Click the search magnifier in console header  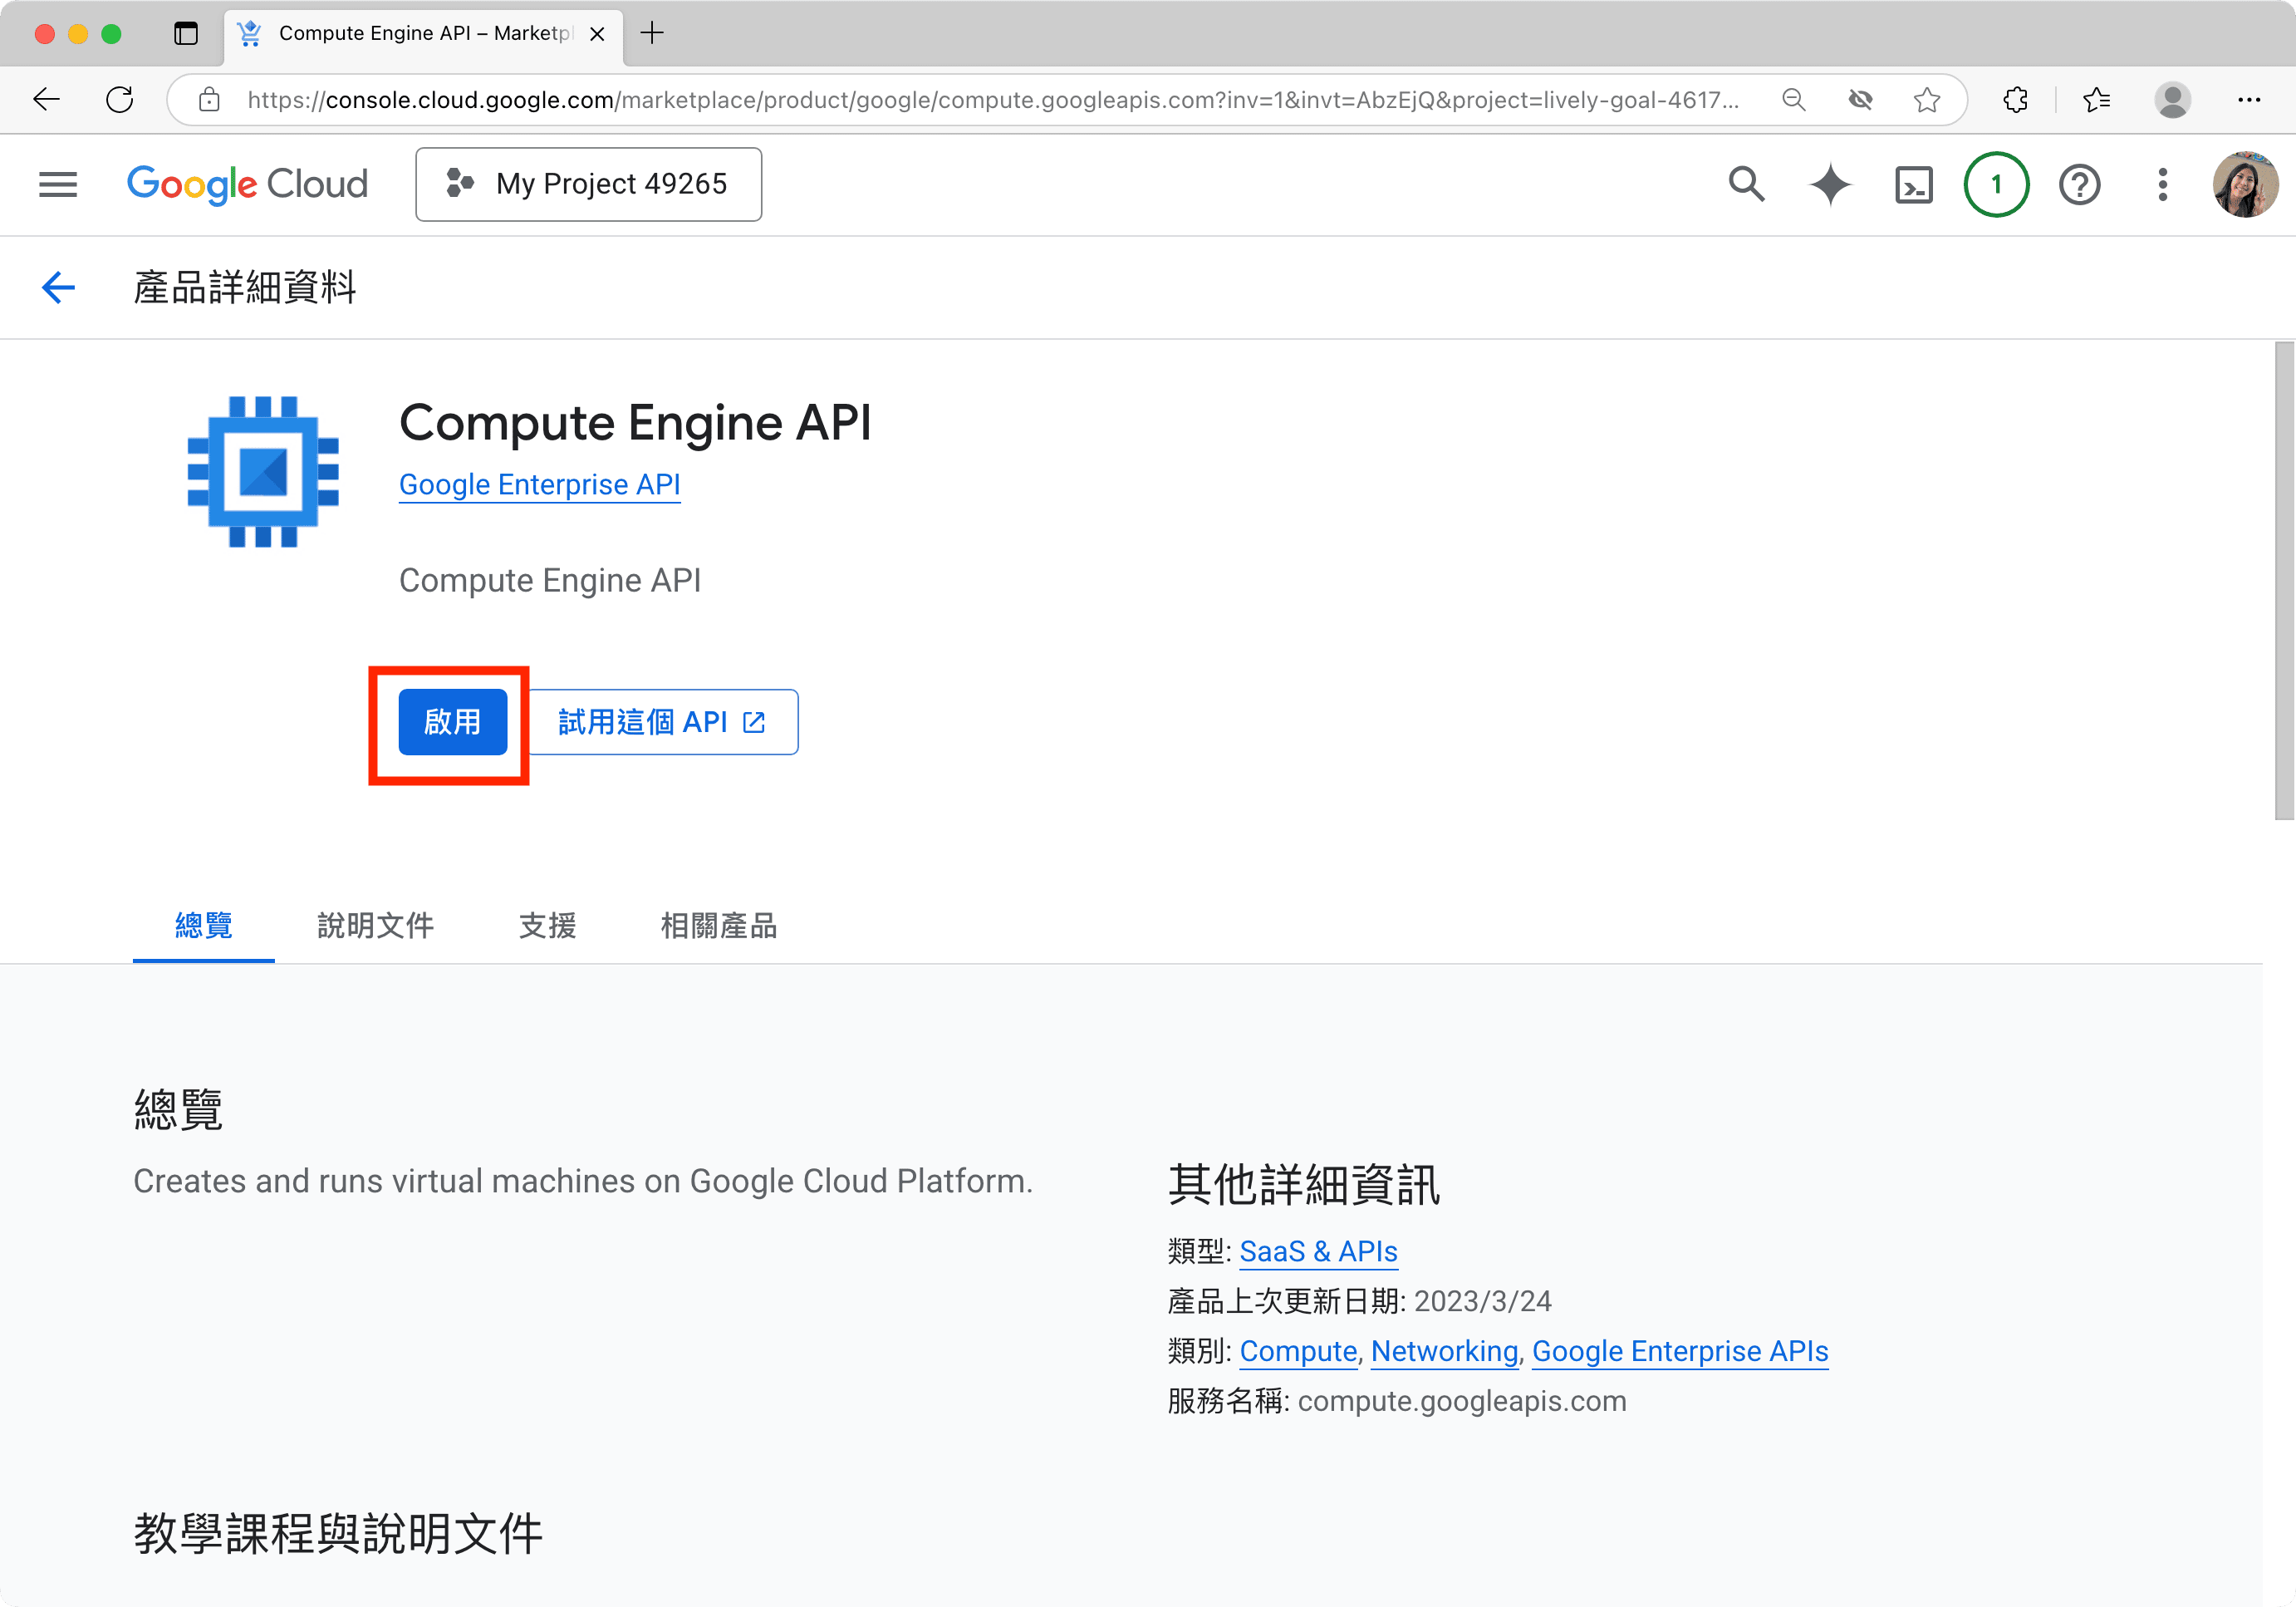(x=1746, y=185)
